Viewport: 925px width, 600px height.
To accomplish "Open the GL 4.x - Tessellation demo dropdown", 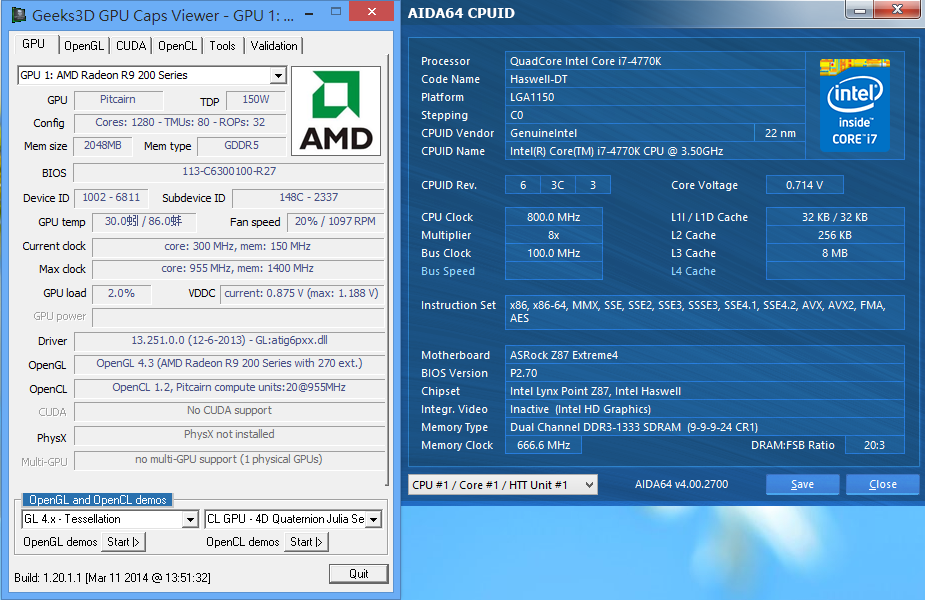I will pyautogui.click(x=190, y=519).
